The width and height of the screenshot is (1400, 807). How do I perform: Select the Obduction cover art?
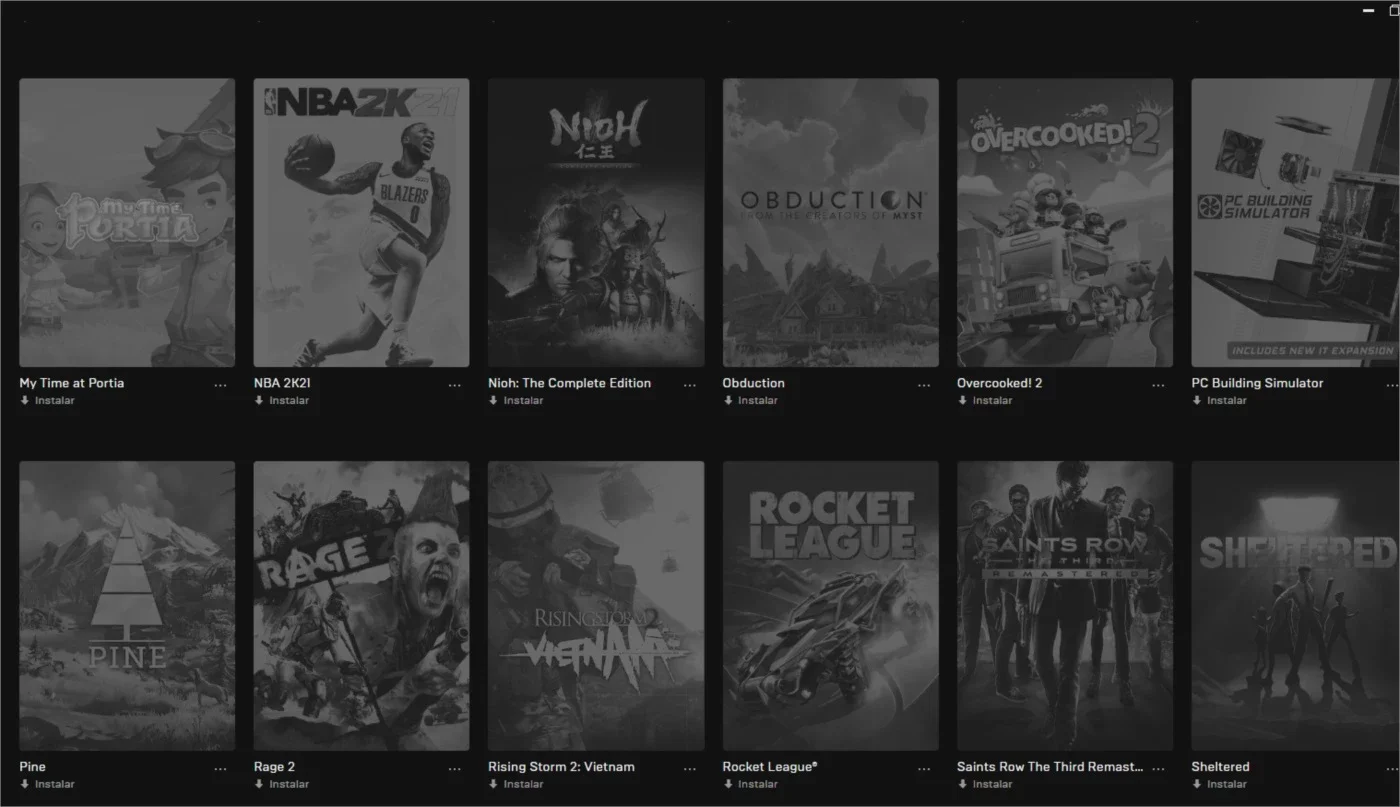pos(831,223)
